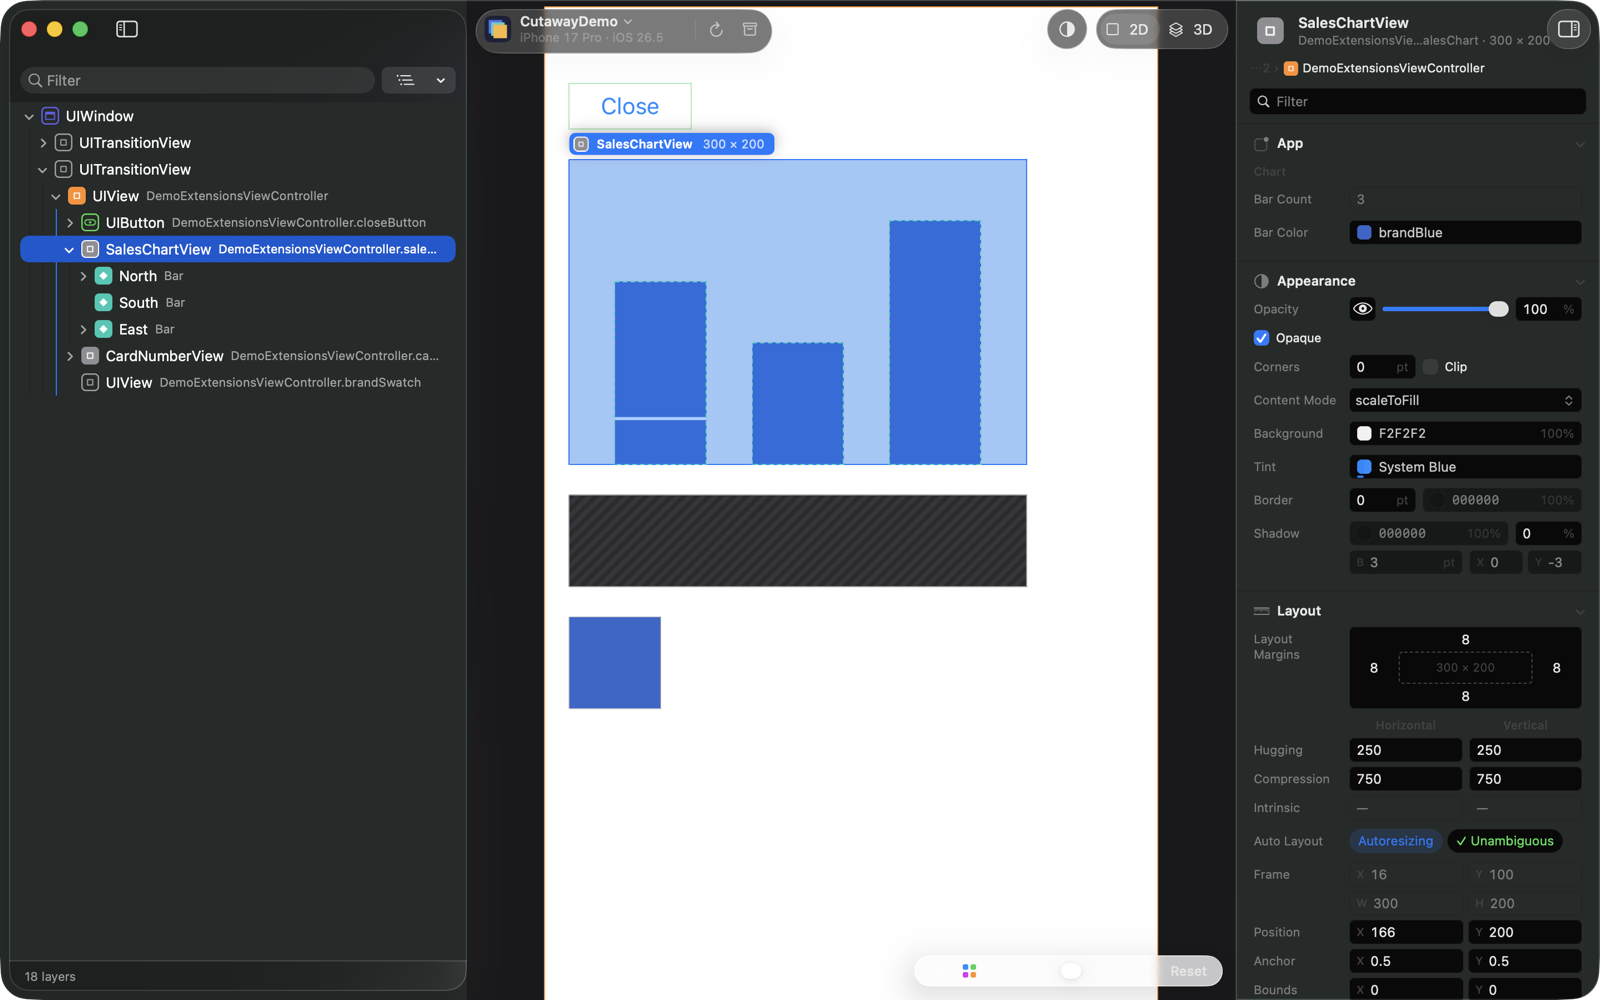Open the hierarchy display options dropdown

[x=440, y=80]
